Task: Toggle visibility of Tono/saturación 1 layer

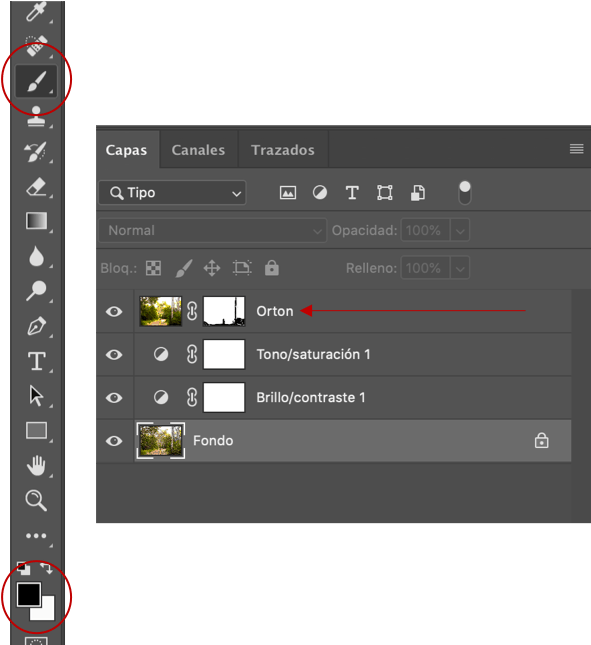Action: coord(114,355)
